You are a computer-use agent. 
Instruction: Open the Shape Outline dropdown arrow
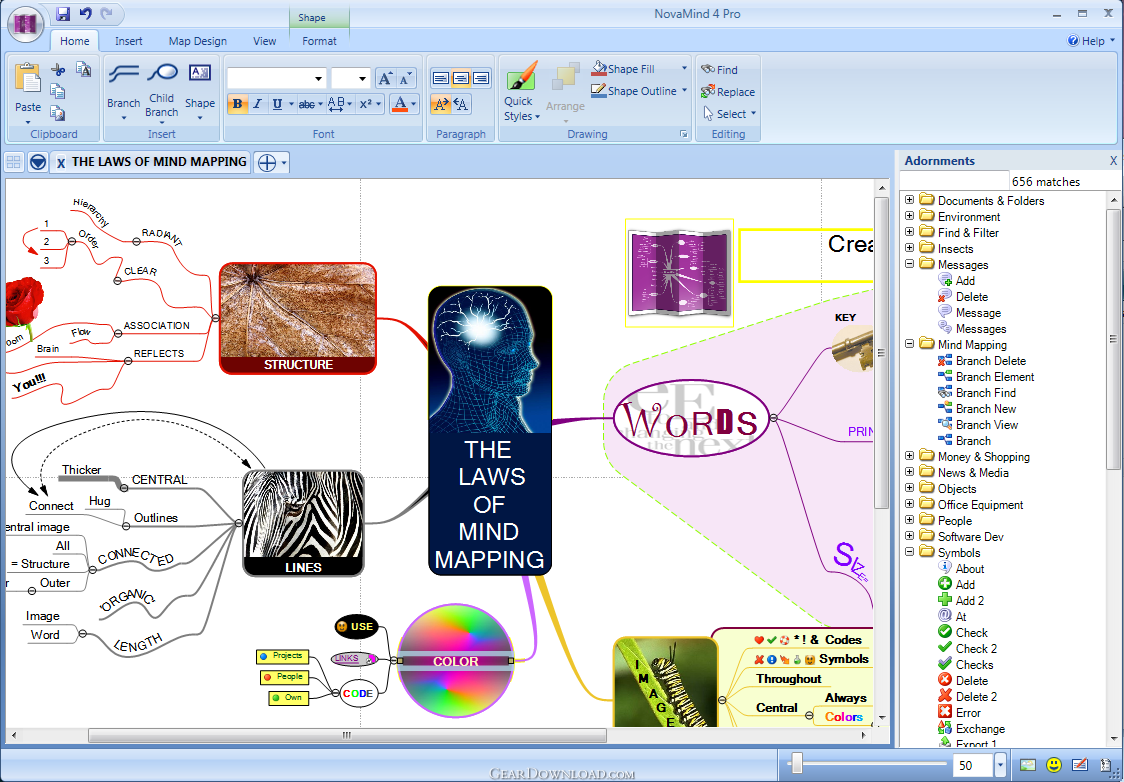[685, 90]
